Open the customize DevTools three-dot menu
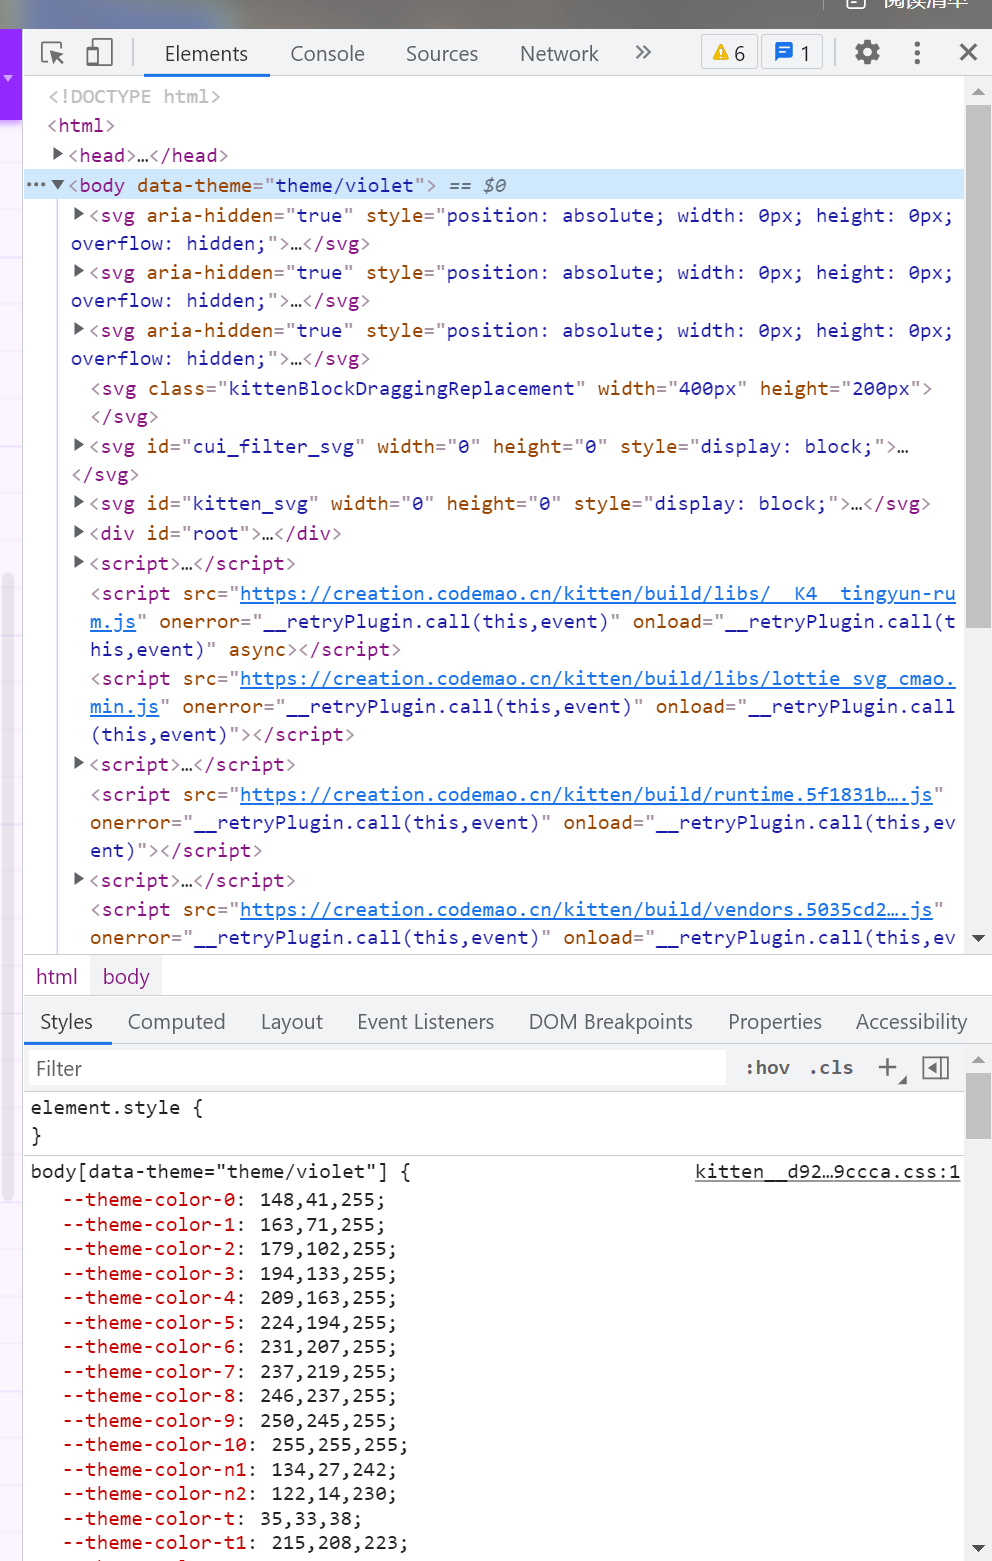This screenshot has width=992, height=1561. pyautogui.click(x=917, y=52)
